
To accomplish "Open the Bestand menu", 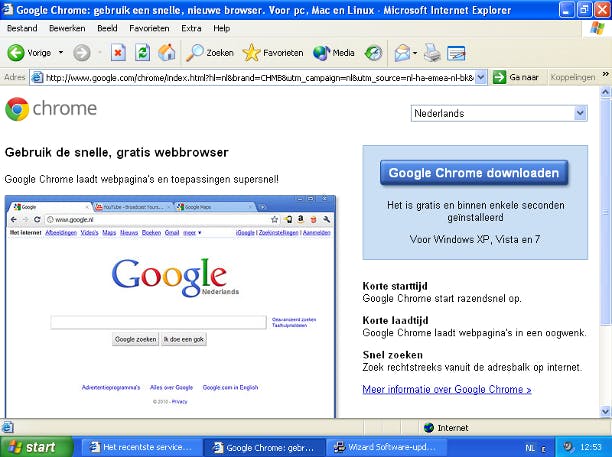I will point(22,28).
